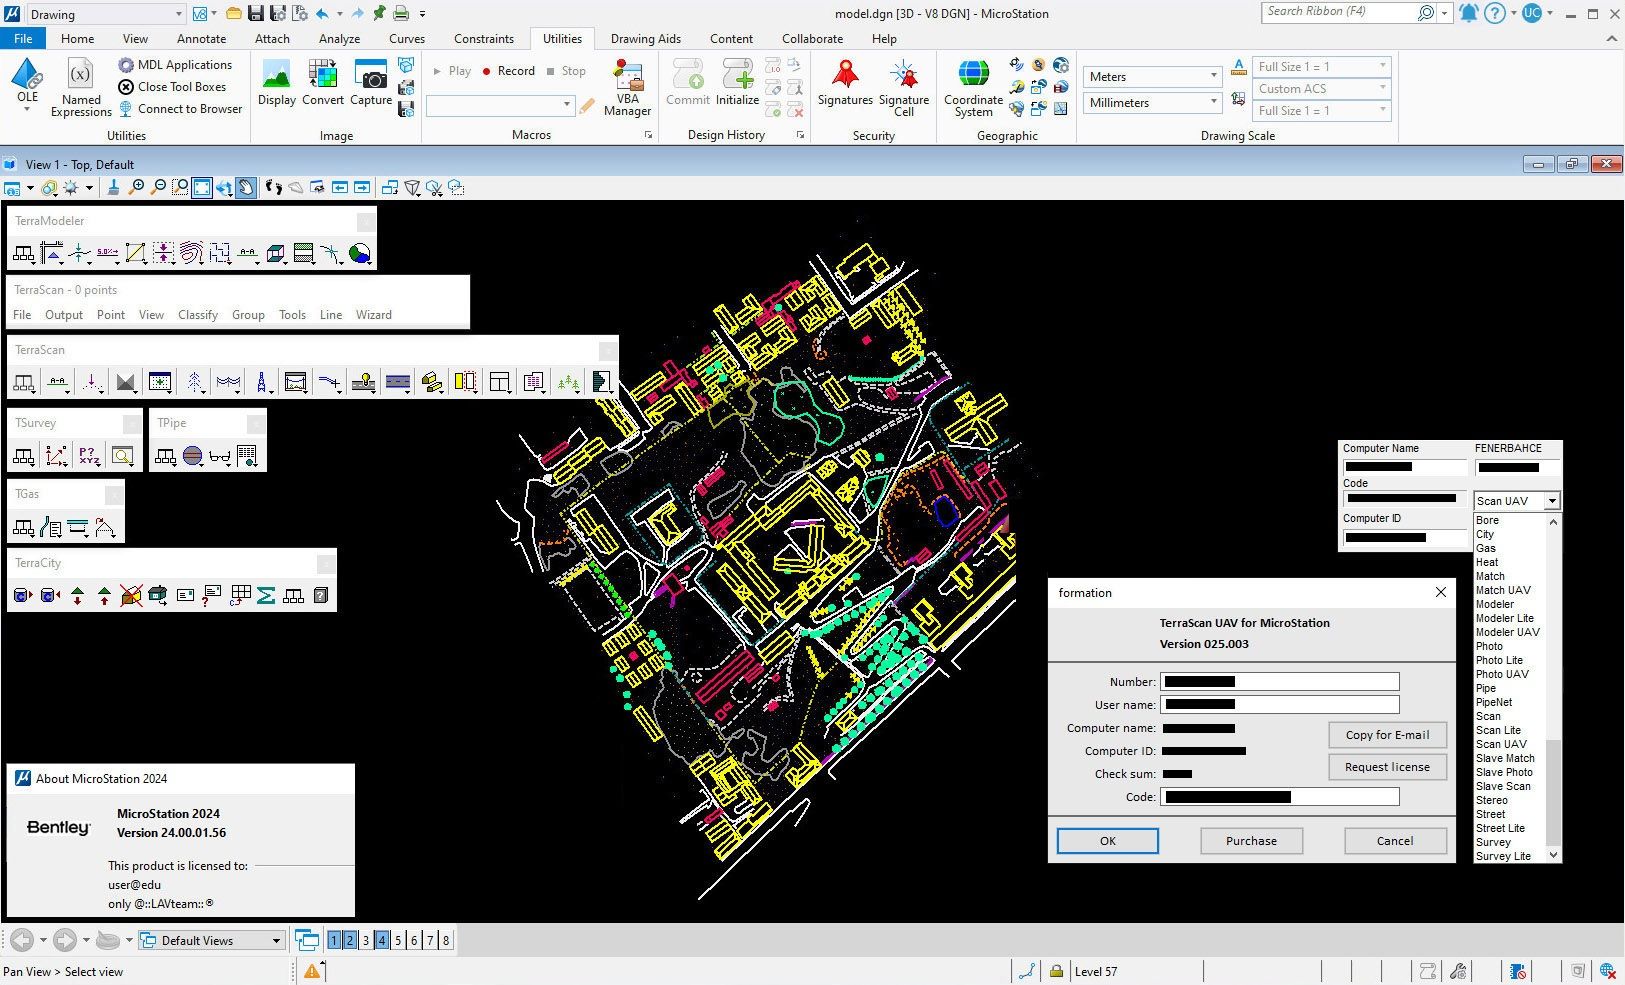Select the Fit View icon in view toolbar
The width and height of the screenshot is (1625, 985).
[x=200, y=188]
